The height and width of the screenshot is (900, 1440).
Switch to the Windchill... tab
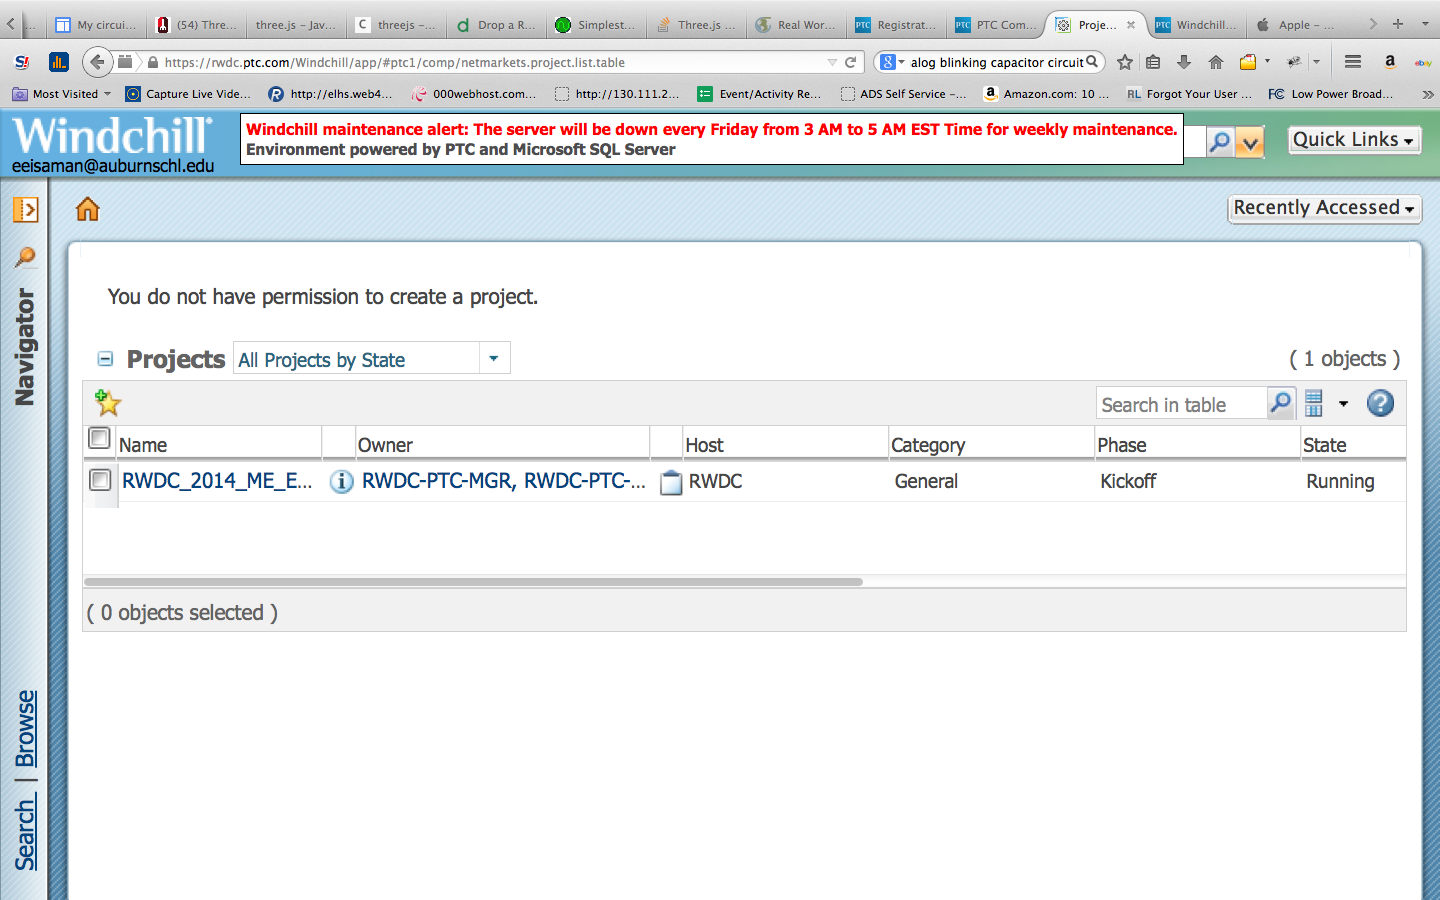click(1196, 25)
